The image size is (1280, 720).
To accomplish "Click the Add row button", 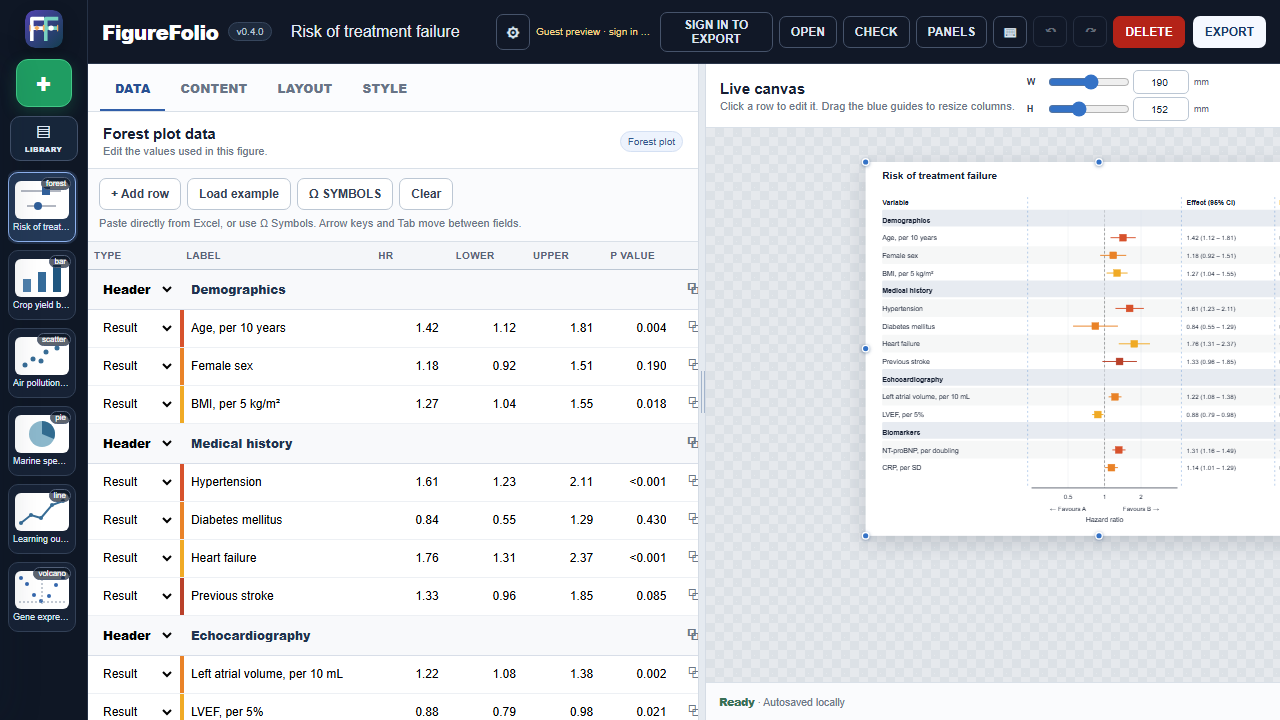I will 140,194.
